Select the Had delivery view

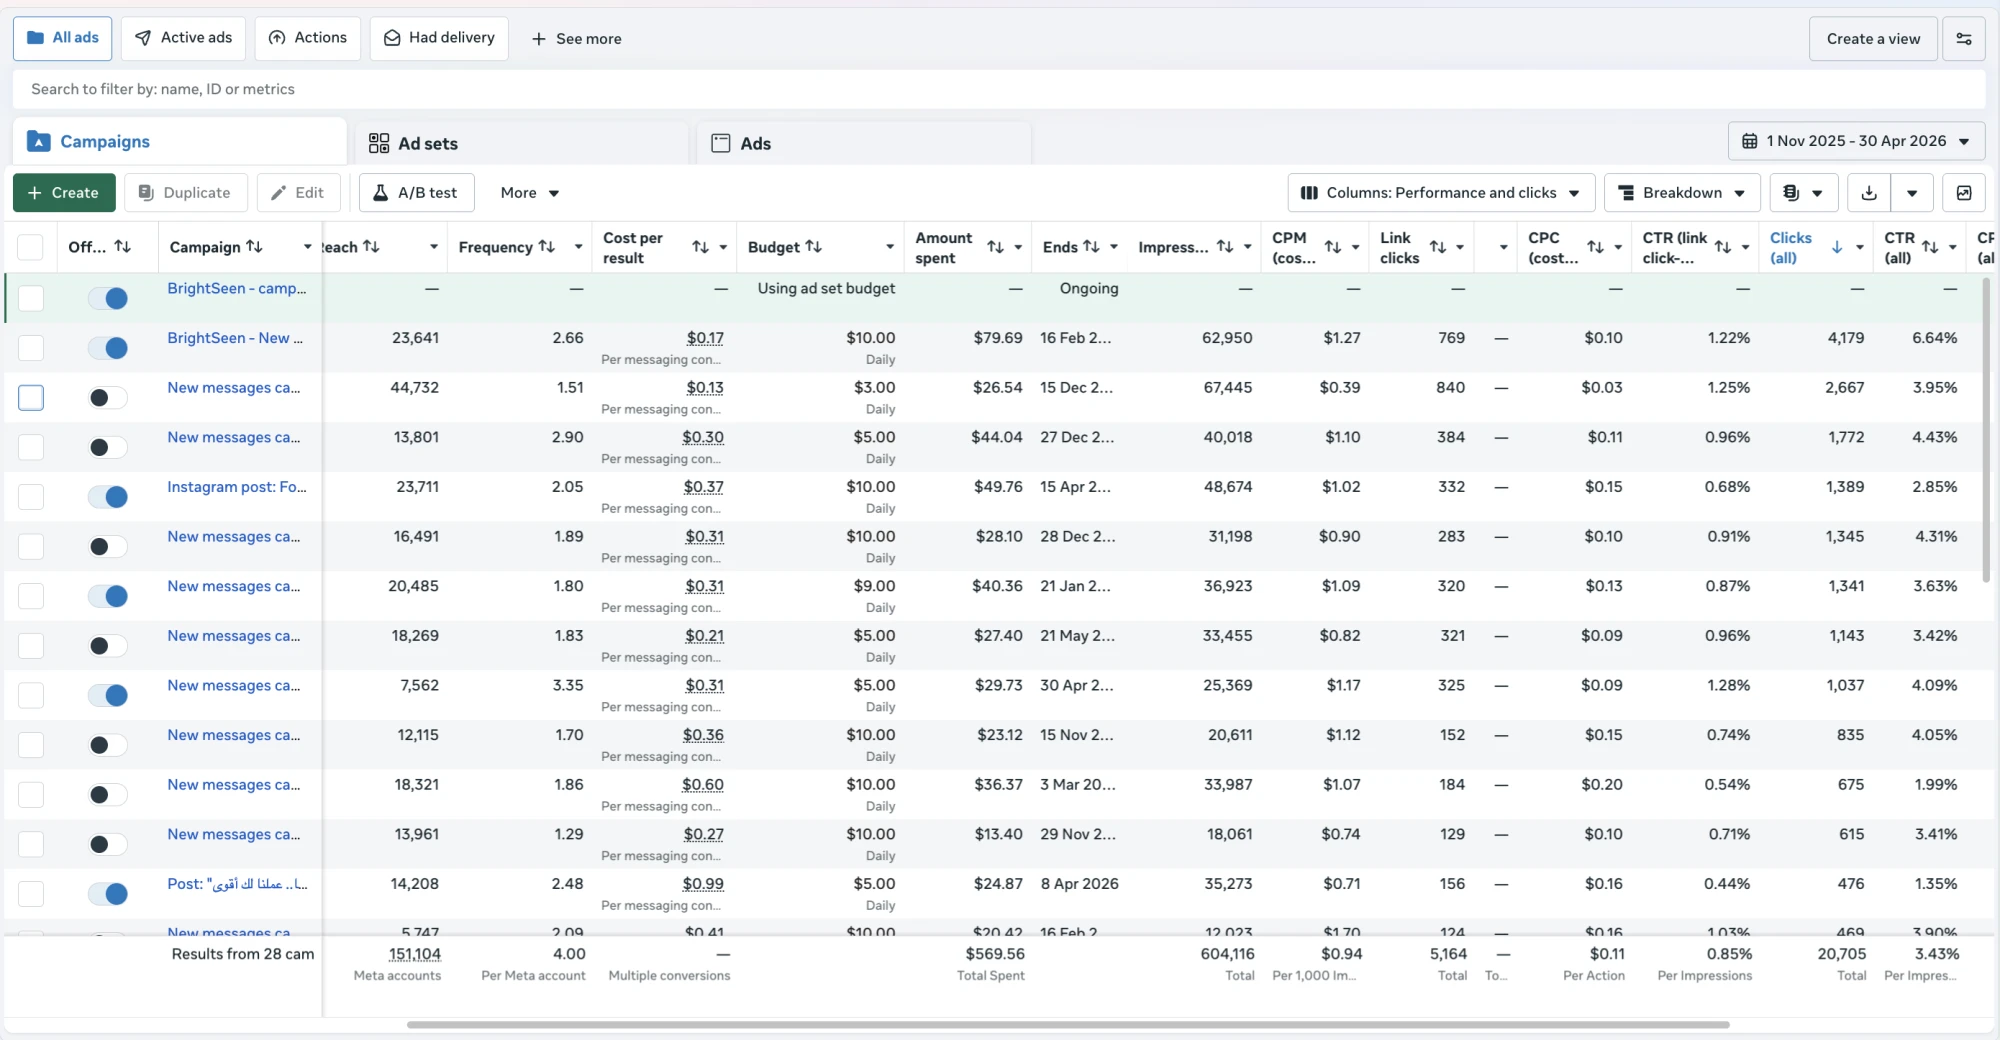(x=439, y=38)
